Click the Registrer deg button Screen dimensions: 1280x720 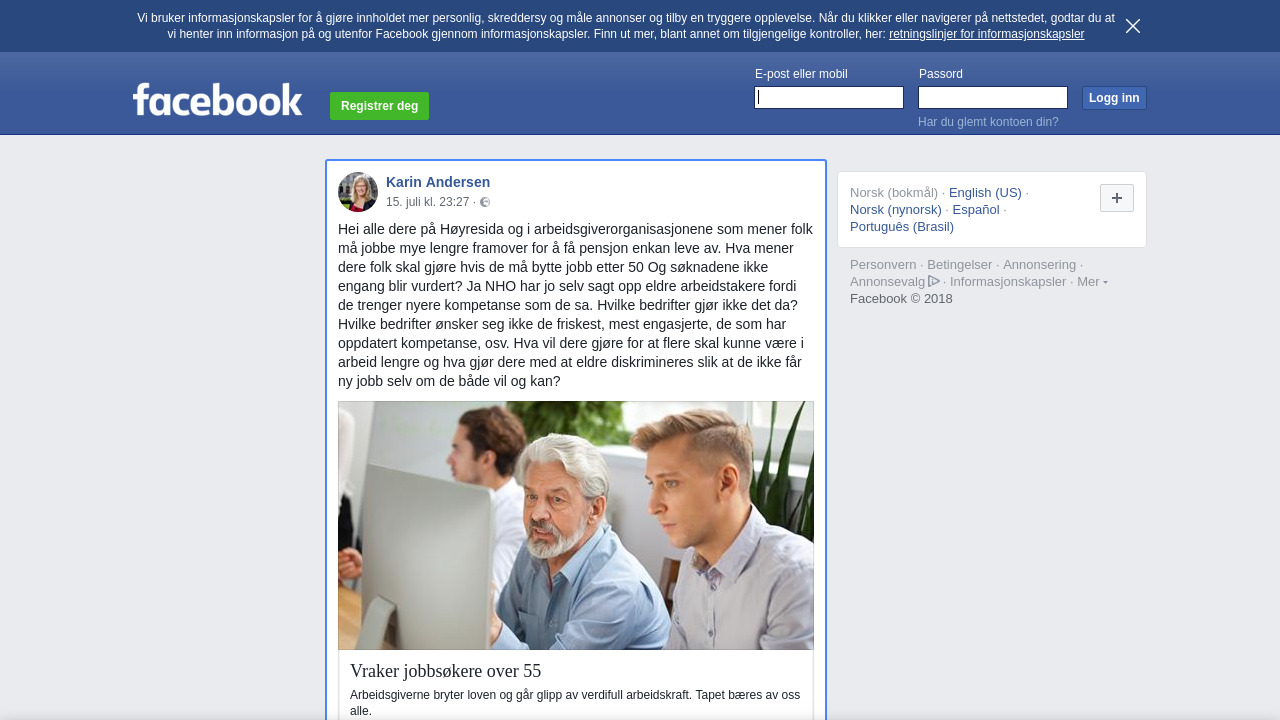[x=379, y=106]
